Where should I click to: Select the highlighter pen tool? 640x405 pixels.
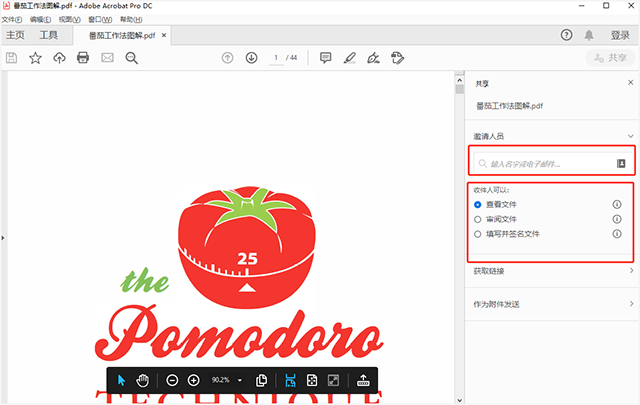[x=350, y=58]
